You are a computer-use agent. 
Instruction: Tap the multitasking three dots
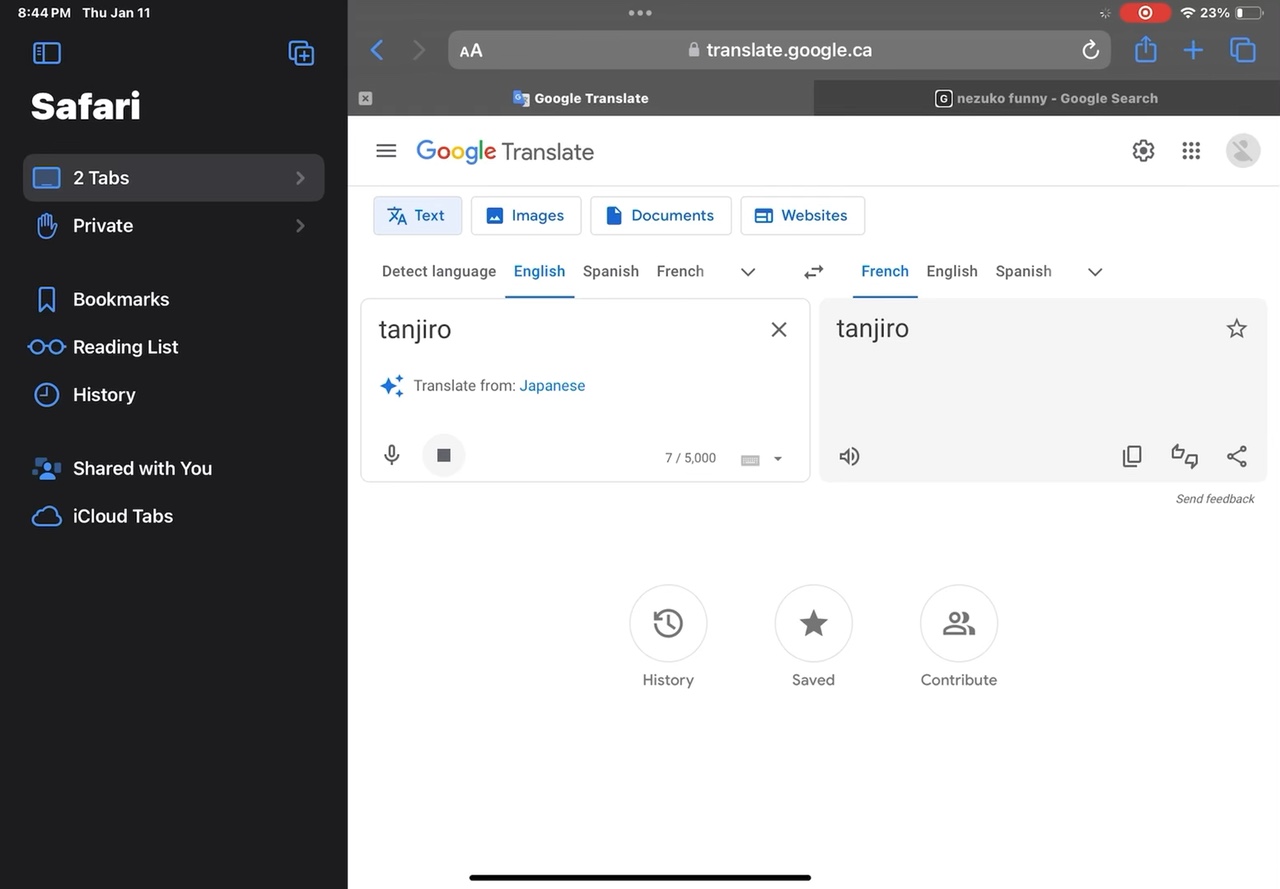[640, 13]
